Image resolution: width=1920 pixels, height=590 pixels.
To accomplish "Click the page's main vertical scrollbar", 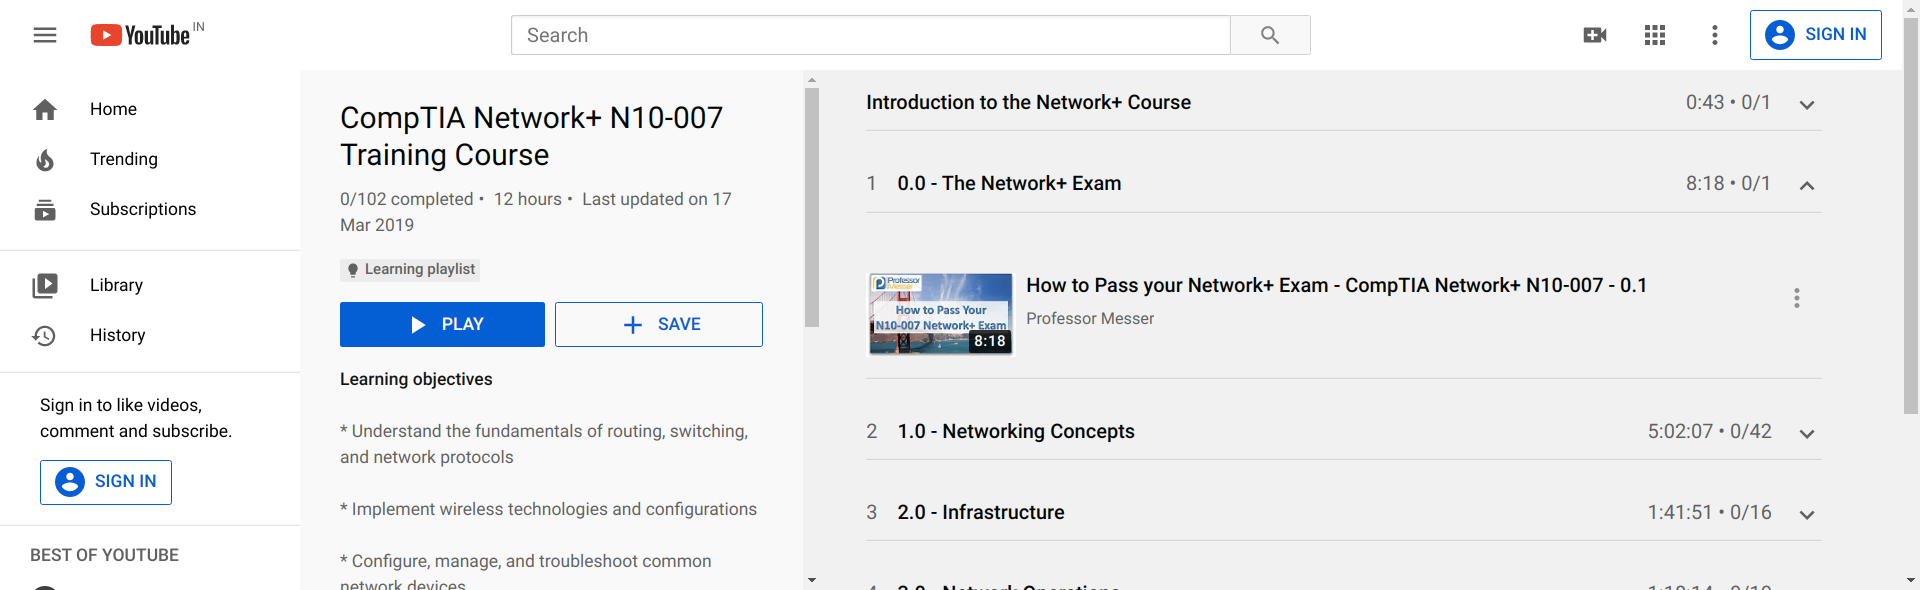I will click(x=1911, y=215).
